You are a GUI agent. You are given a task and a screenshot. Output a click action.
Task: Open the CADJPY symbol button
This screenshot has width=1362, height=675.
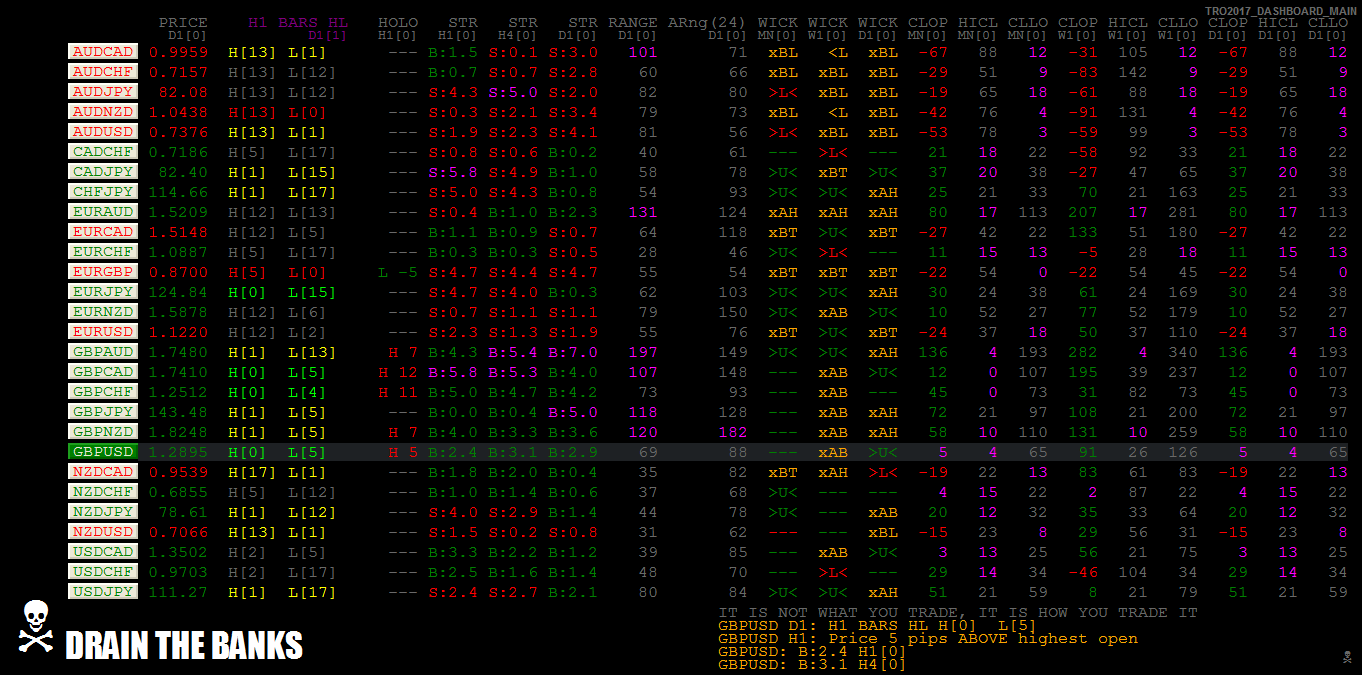103,171
